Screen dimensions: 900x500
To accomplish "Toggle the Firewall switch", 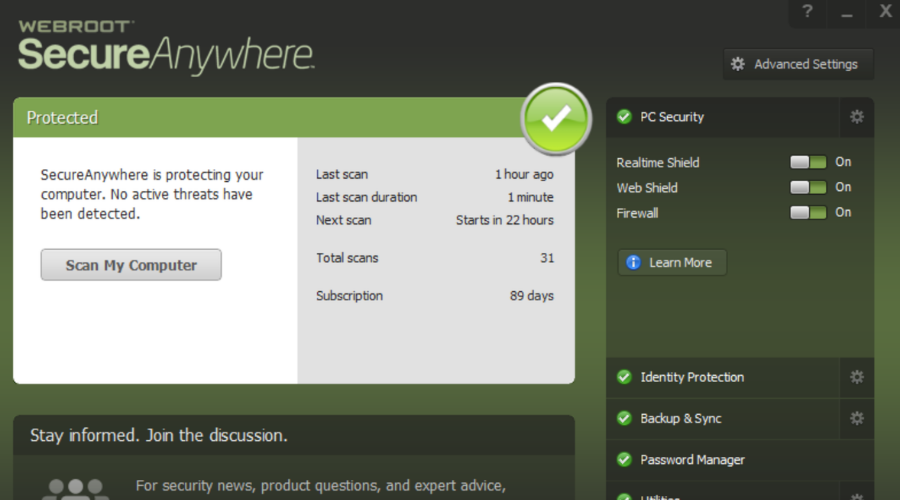I will [x=808, y=212].
